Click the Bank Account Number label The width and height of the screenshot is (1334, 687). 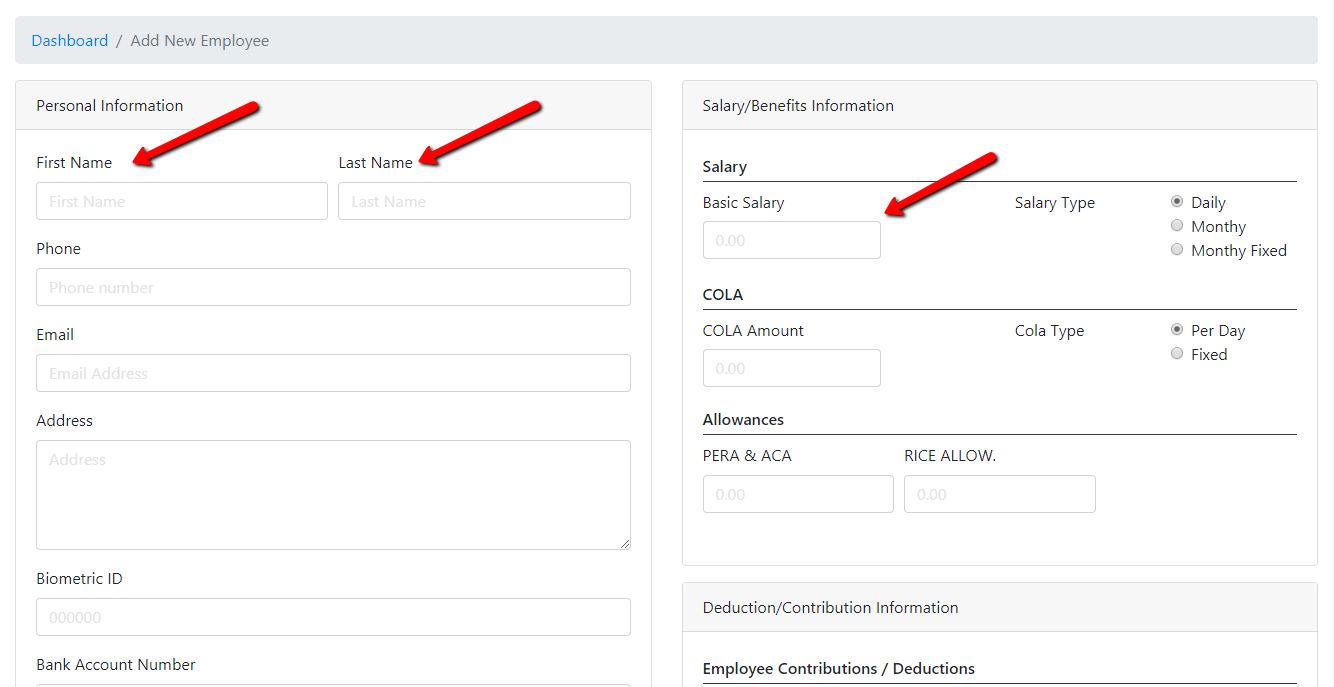coord(116,665)
